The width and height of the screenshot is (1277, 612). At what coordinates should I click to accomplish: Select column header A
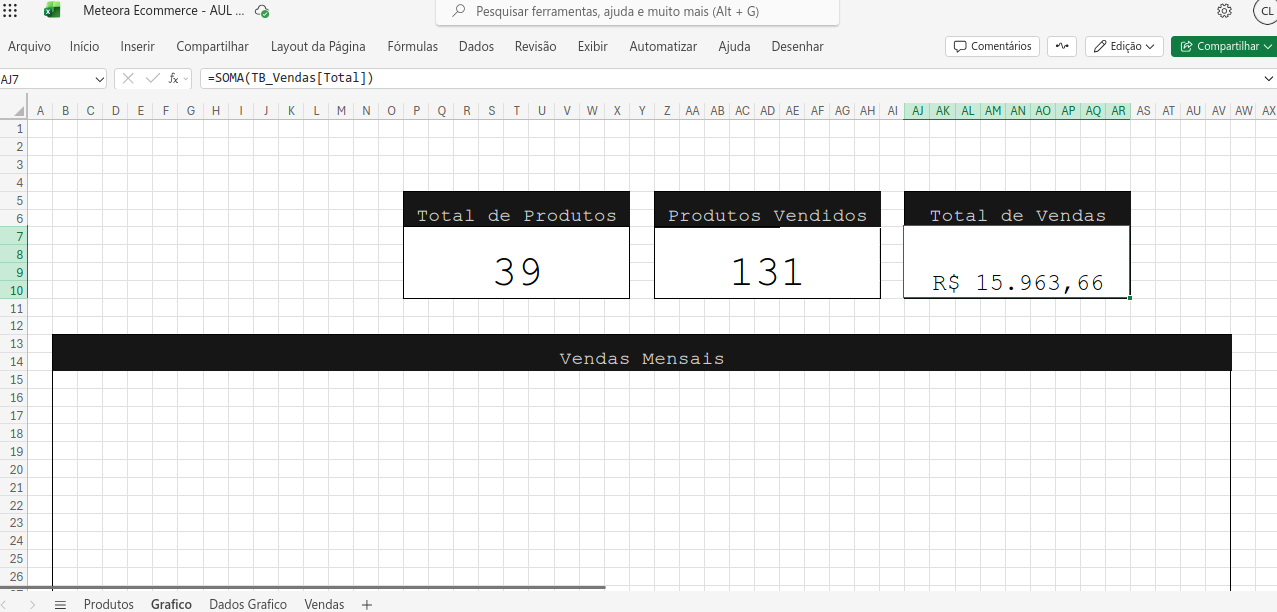pyautogui.click(x=40, y=111)
